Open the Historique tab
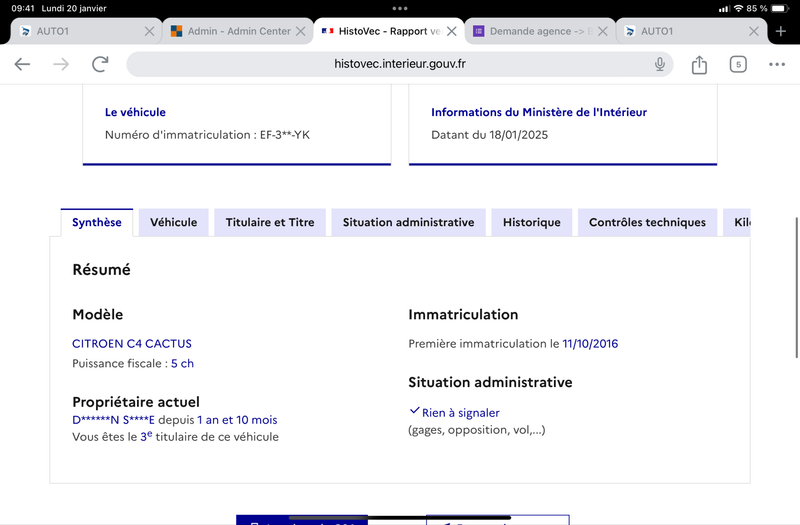This screenshot has width=800, height=525. click(532, 222)
